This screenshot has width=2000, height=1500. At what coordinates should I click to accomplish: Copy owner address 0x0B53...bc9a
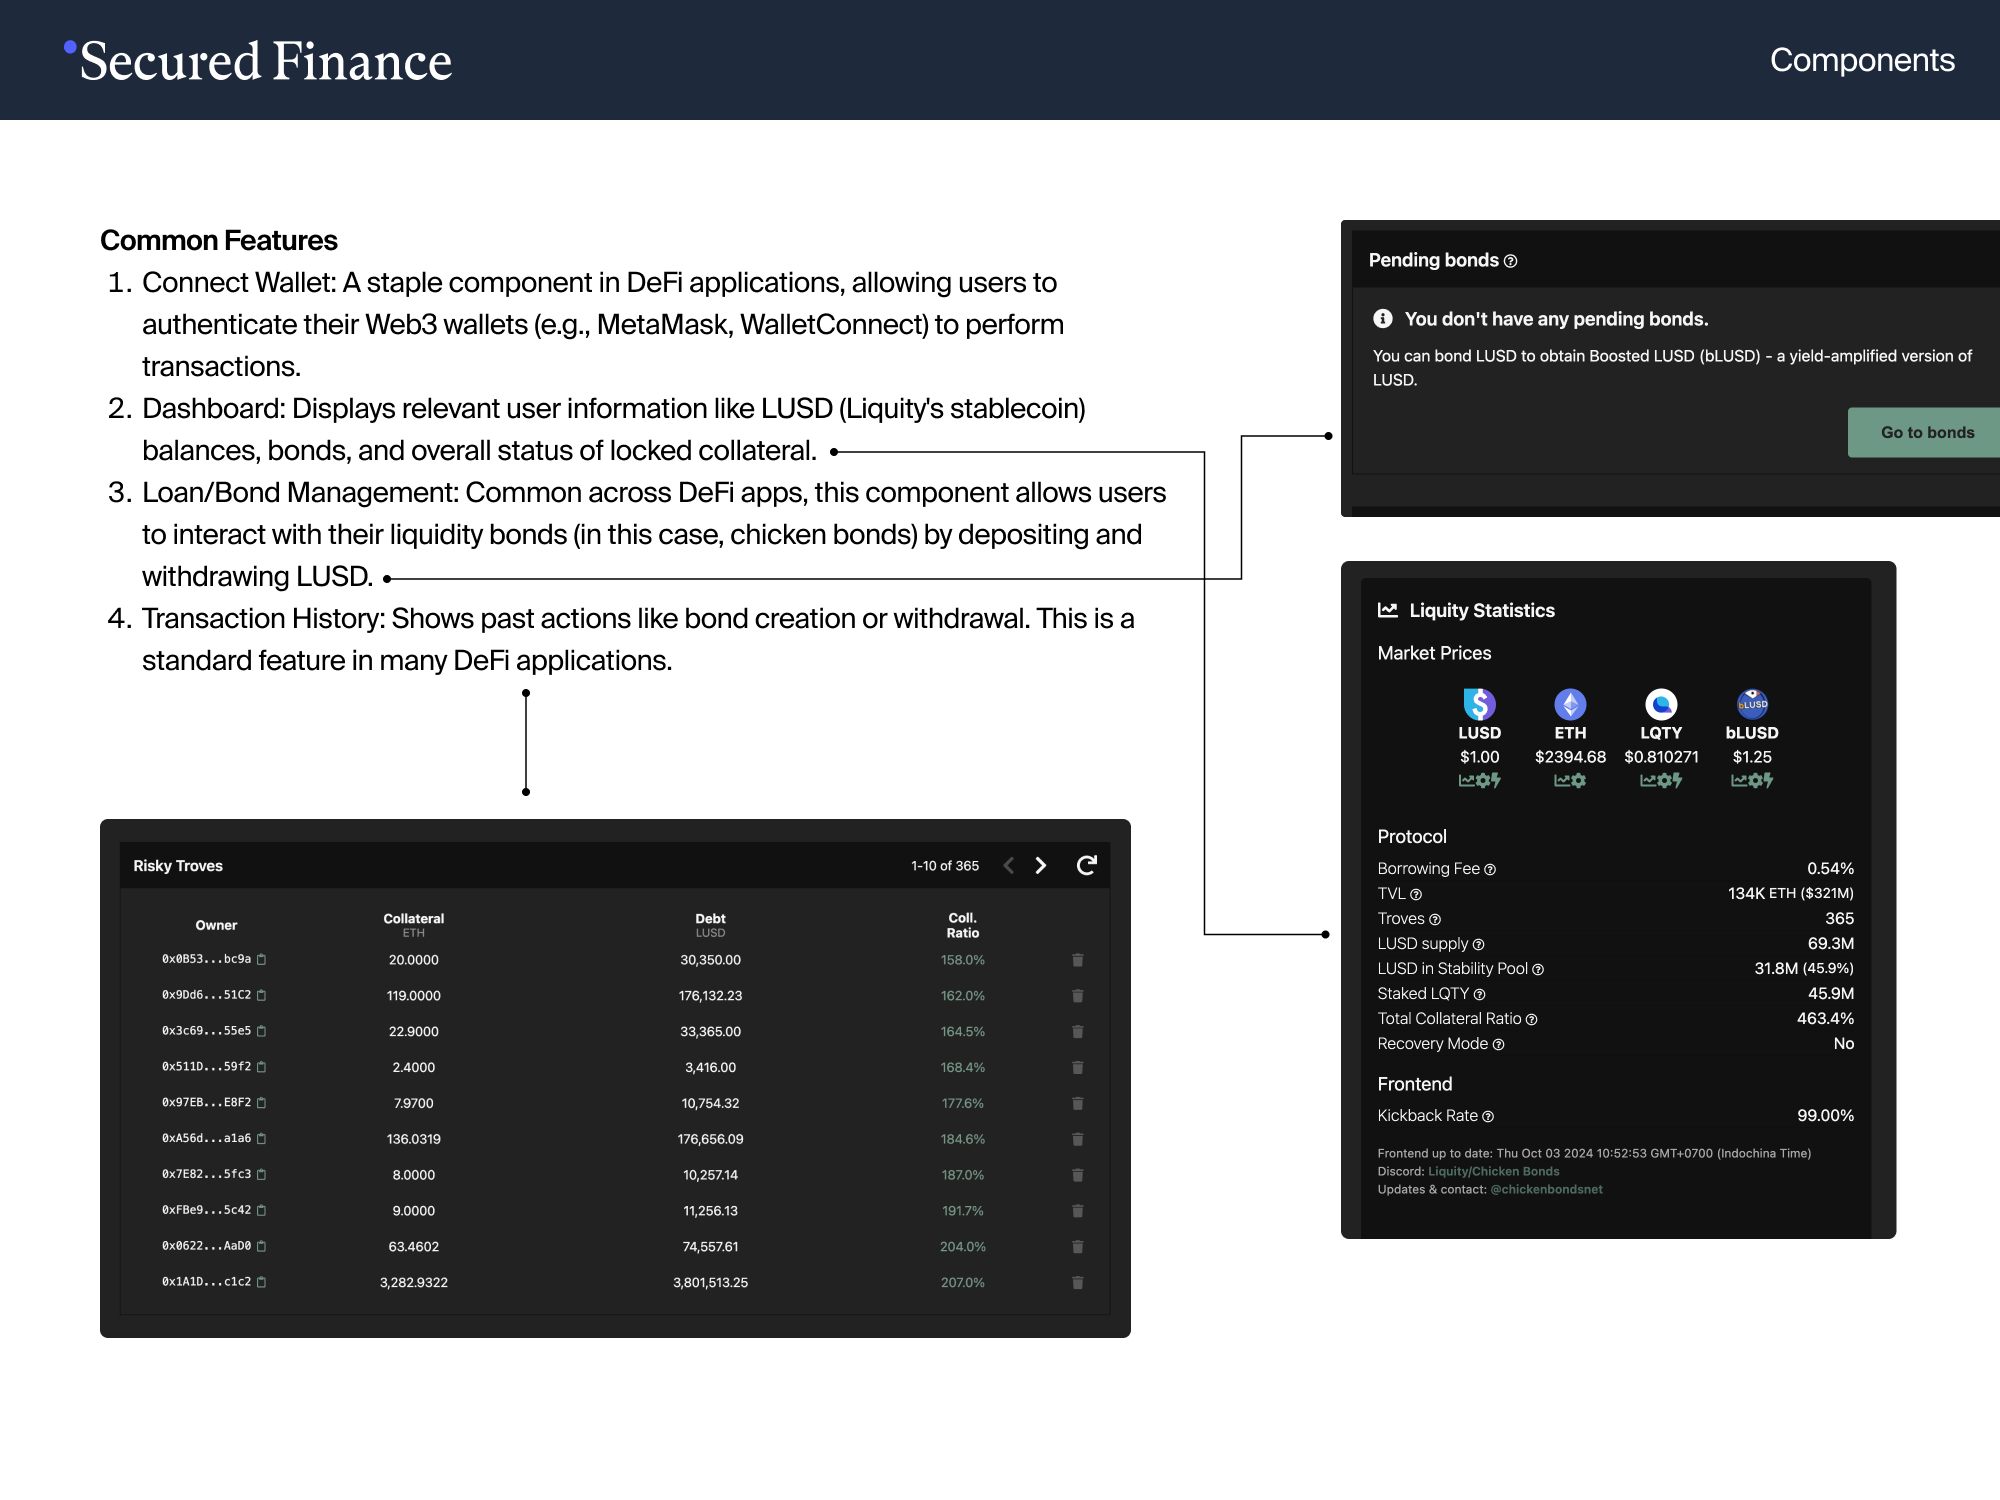262,959
